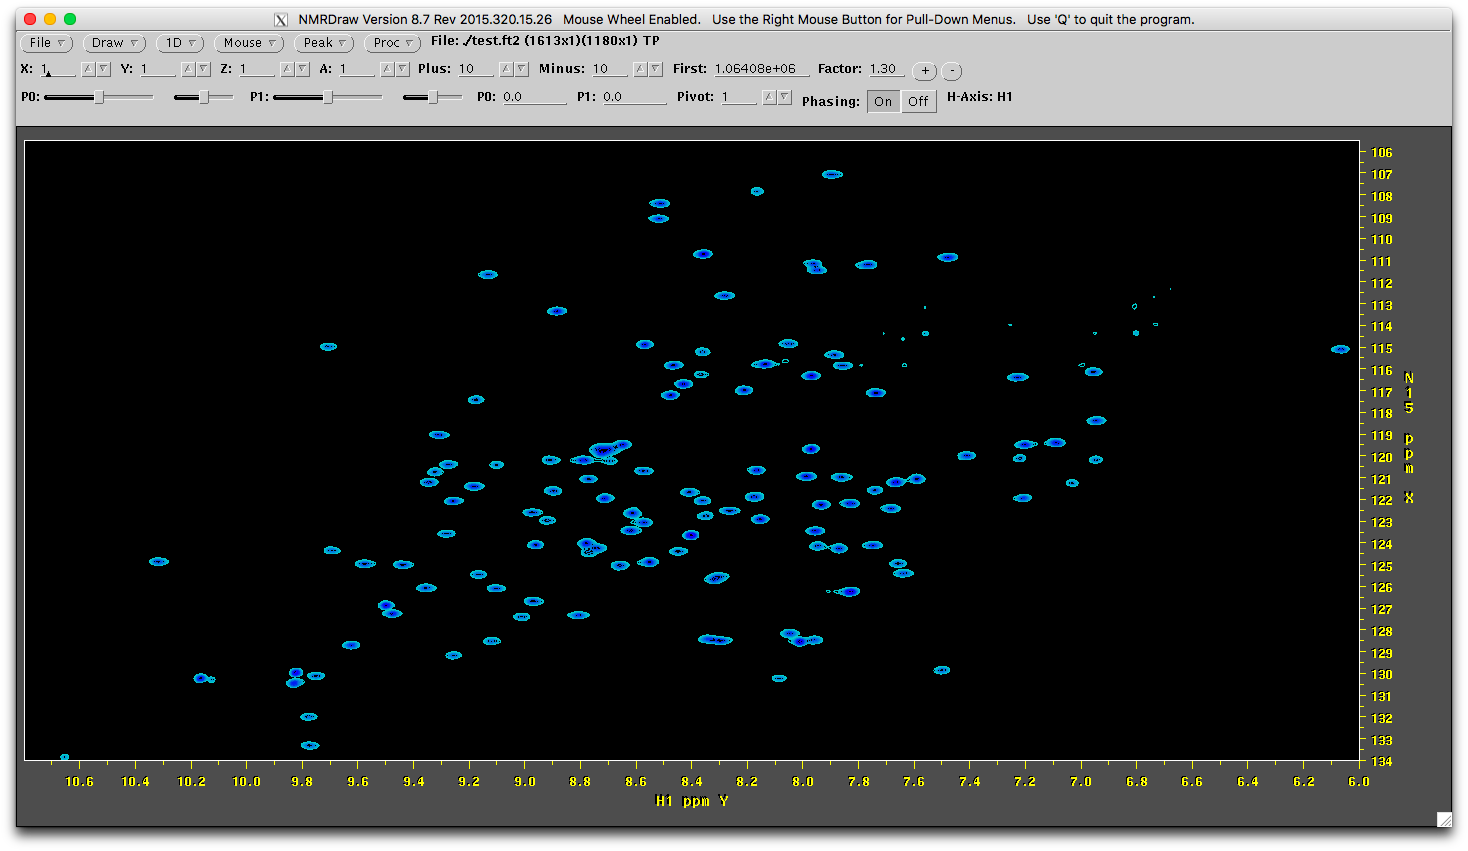This screenshot has height=851, width=1468.
Task: Open the File pull-down menu
Action: click(x=47, y=43)
